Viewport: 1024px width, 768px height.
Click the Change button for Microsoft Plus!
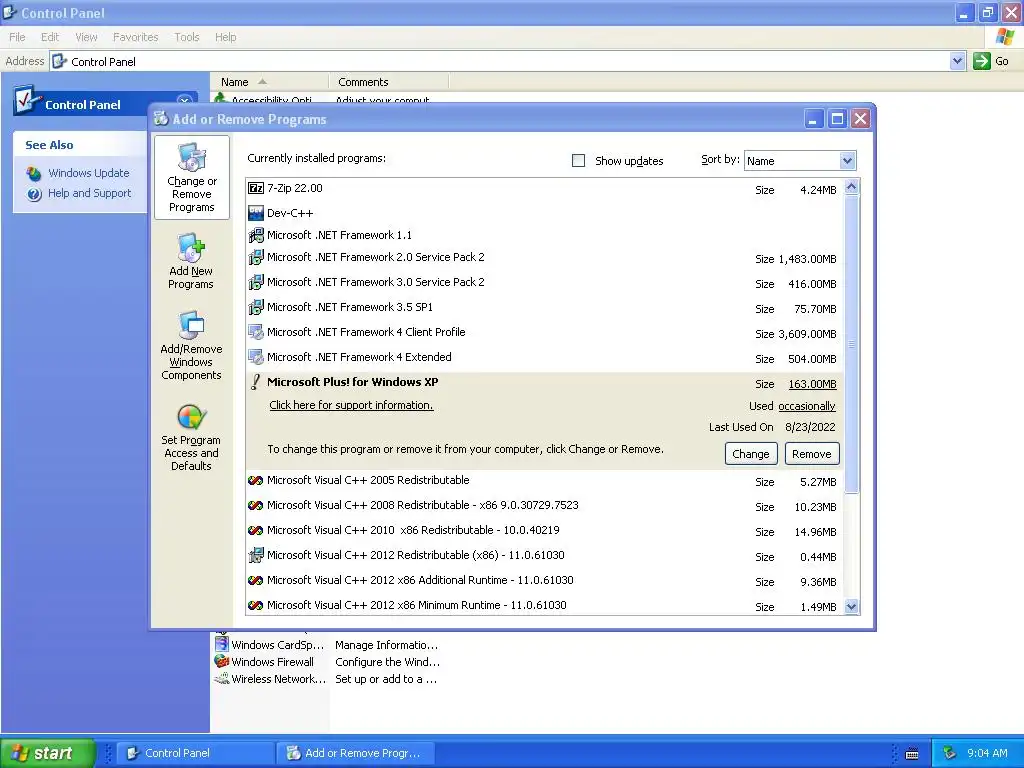coord(750,454)
